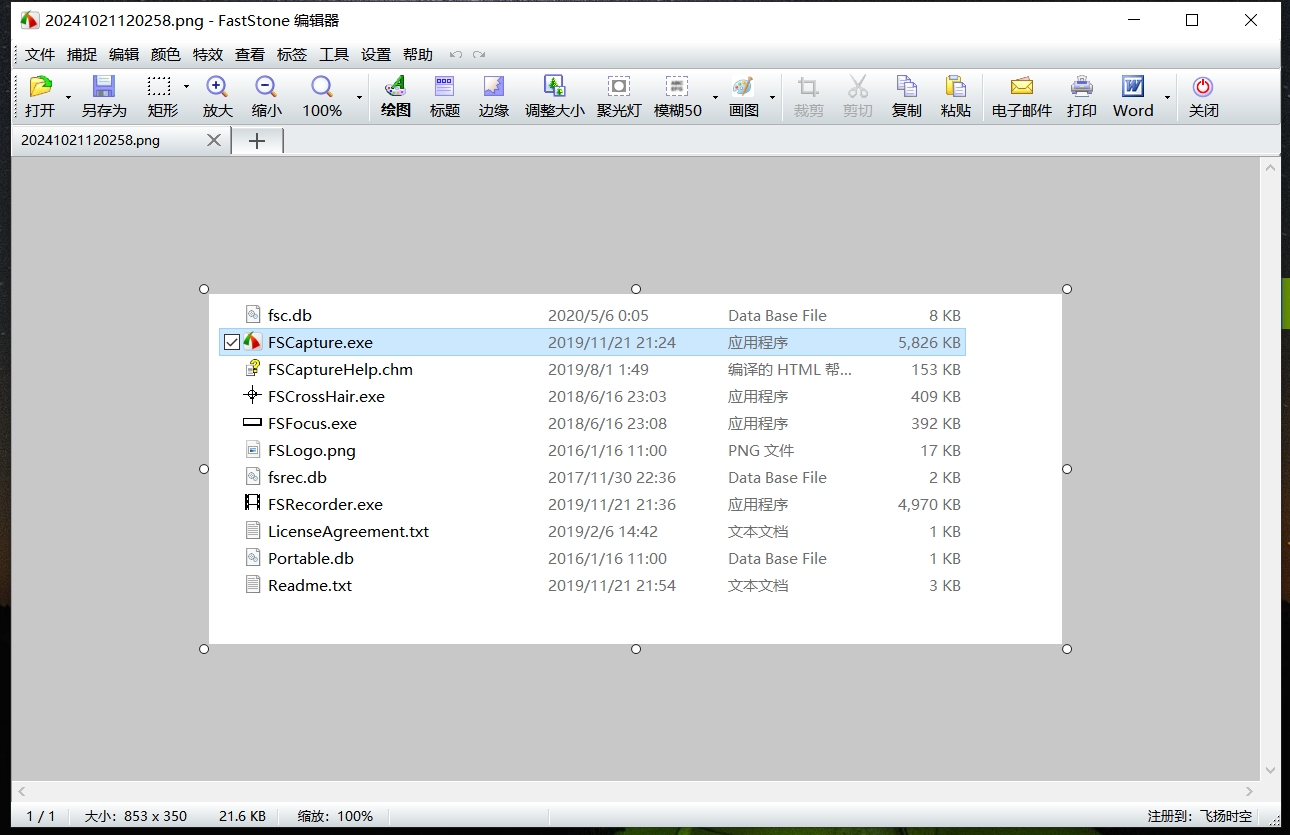Click the vertical scrollbar up arrow
Screen dimensions: 1290x835
pos(1270,168)
